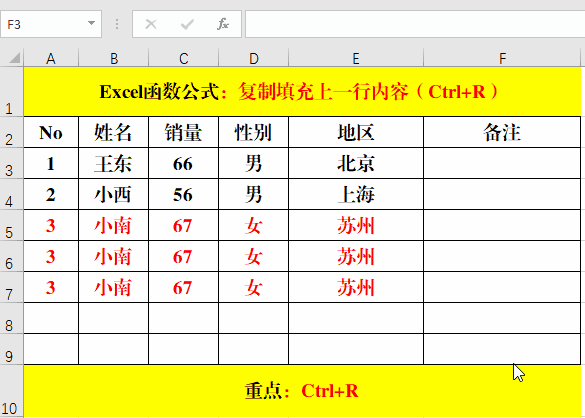
Task: Click '男' in row 4
Action: point(254,194)
